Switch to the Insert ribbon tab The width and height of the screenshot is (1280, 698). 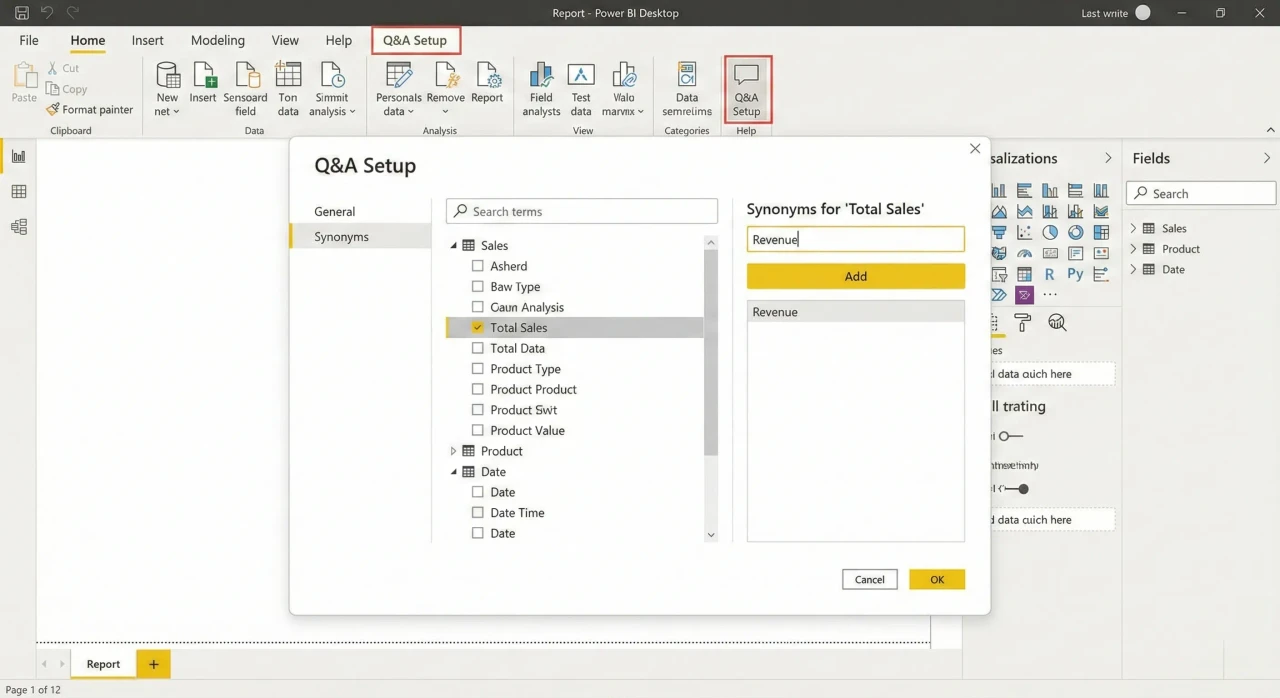(x=148, y=40)
